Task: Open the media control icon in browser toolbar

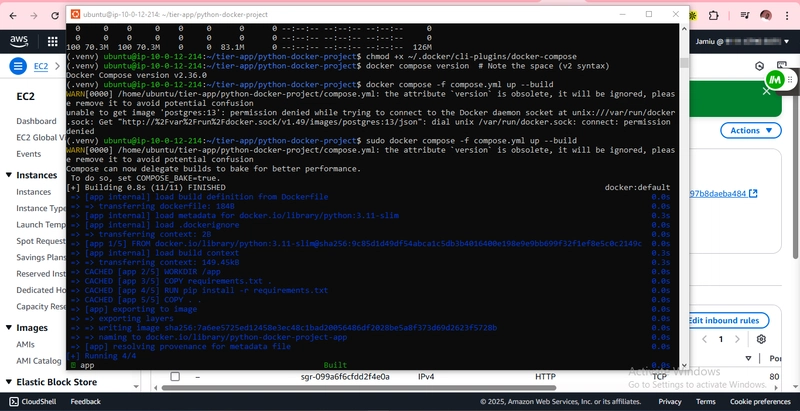Action: coord(745,15)
